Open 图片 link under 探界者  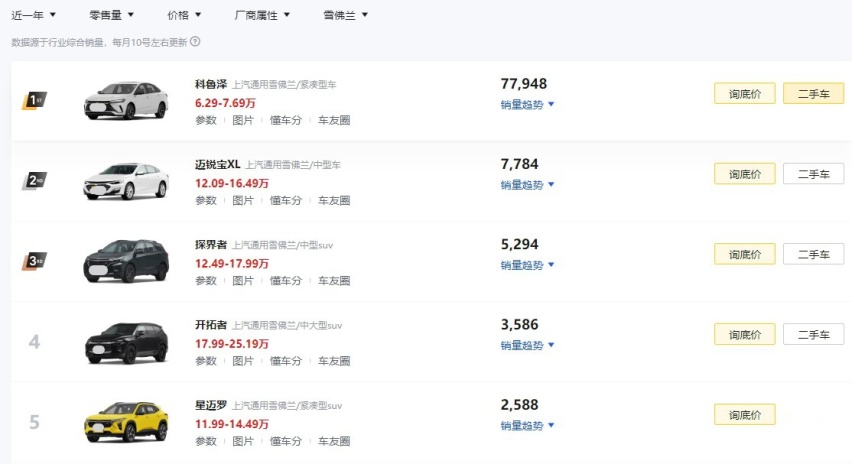click(x=243, y=281)
